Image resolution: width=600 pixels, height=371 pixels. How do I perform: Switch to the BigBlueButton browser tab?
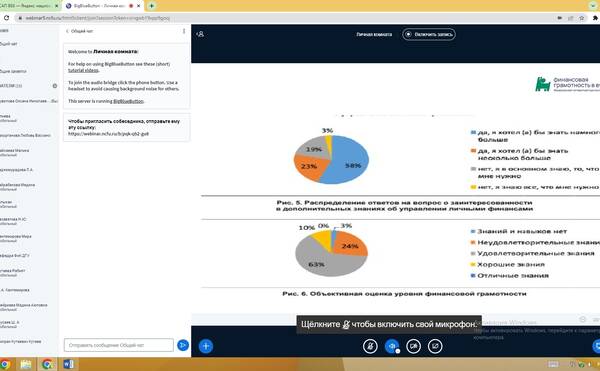(100, 6)
